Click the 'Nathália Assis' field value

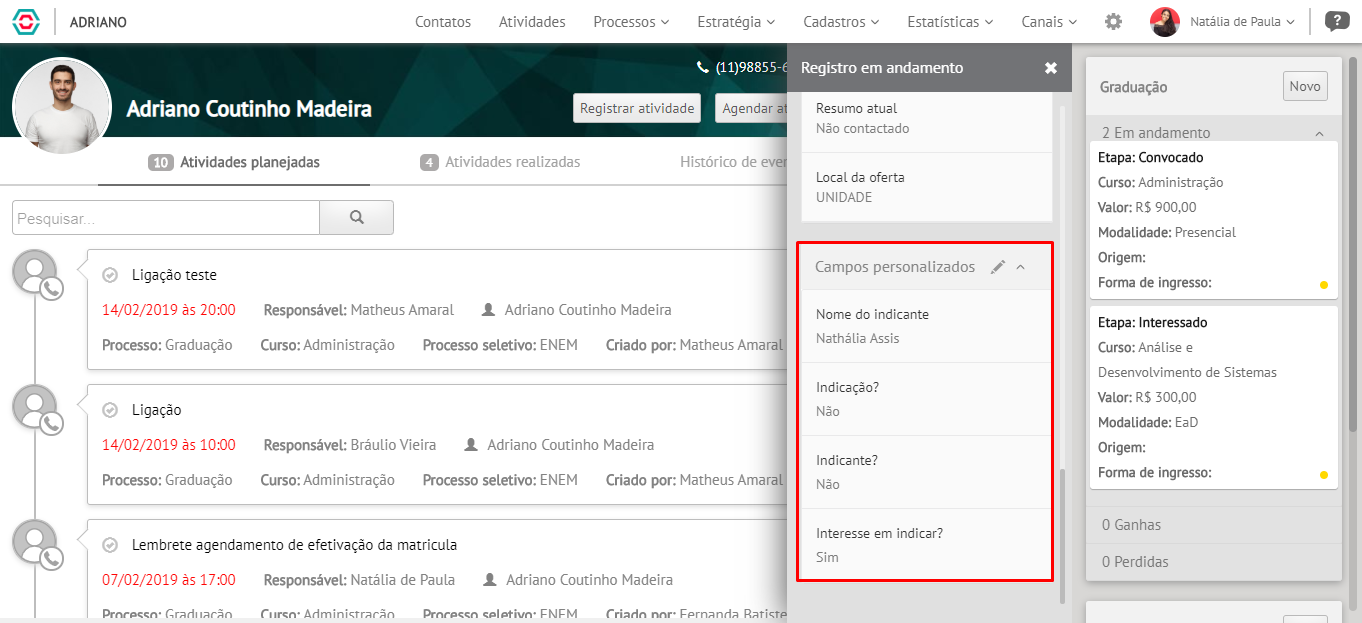pos(857,338)
